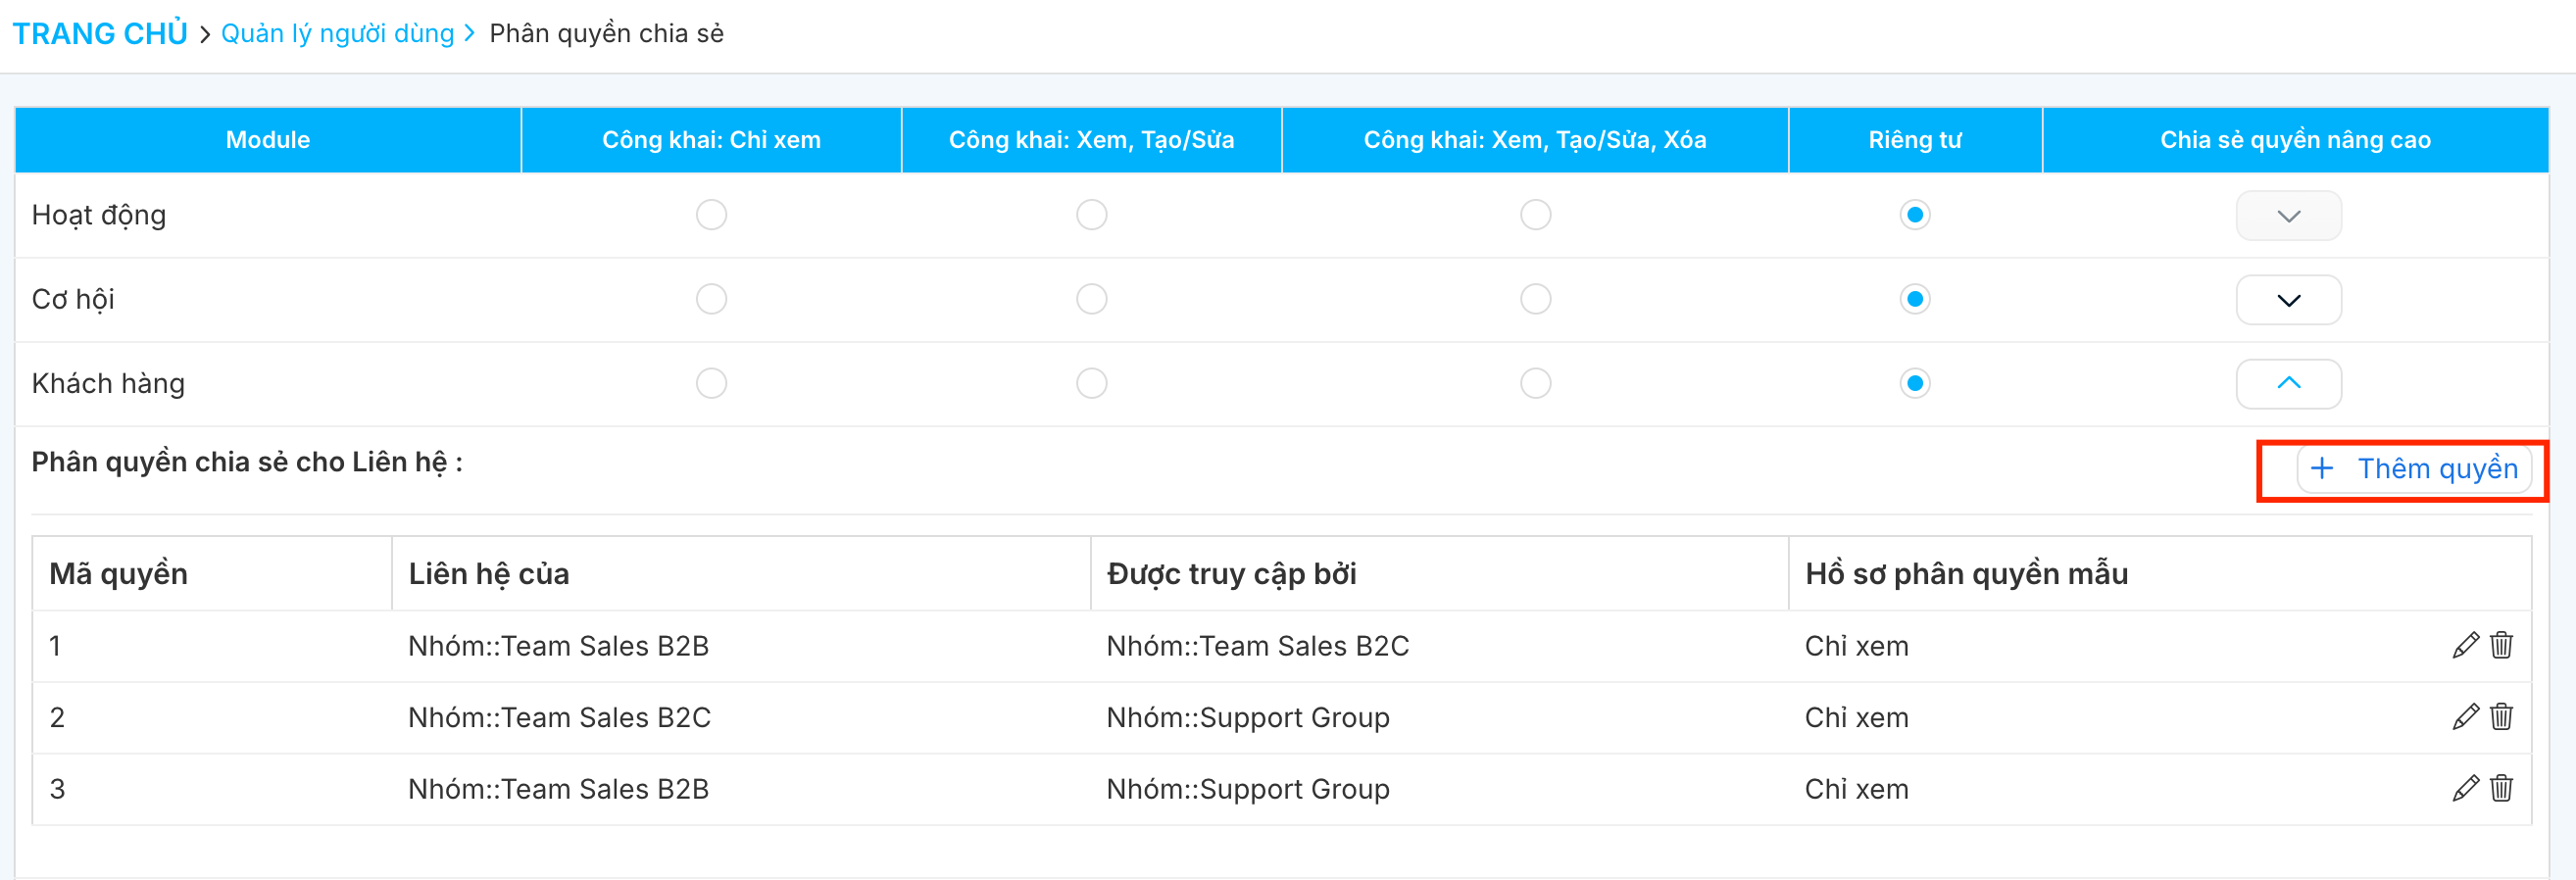Open Quản lý người dùng breadcrumb

coord(337,34)
